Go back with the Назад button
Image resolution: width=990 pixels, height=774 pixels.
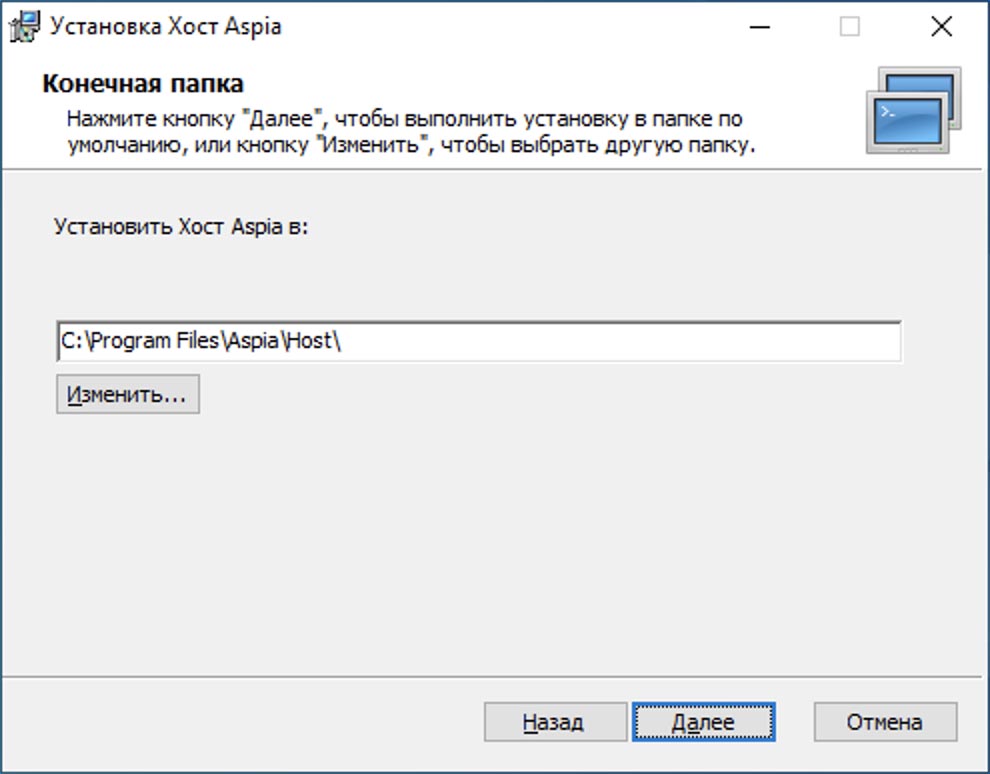(x=555, y=722)
